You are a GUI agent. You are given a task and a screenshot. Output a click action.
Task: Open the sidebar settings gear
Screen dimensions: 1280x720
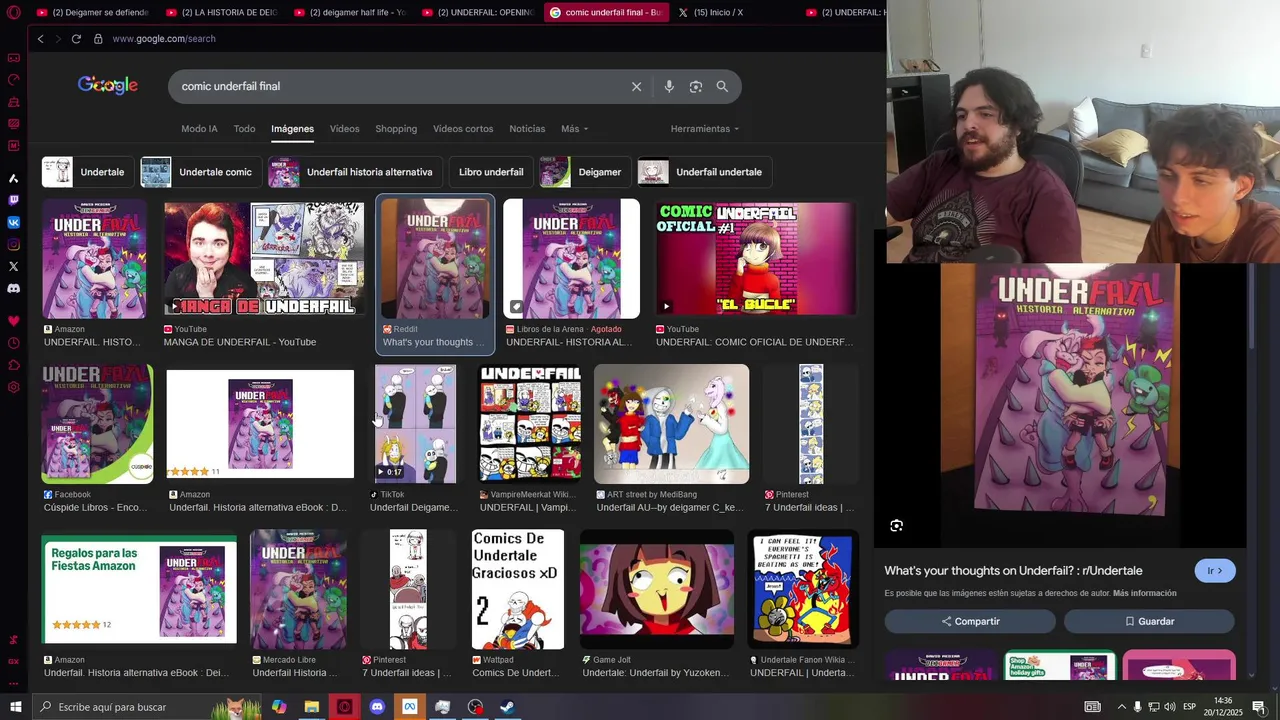pos(13,387)
